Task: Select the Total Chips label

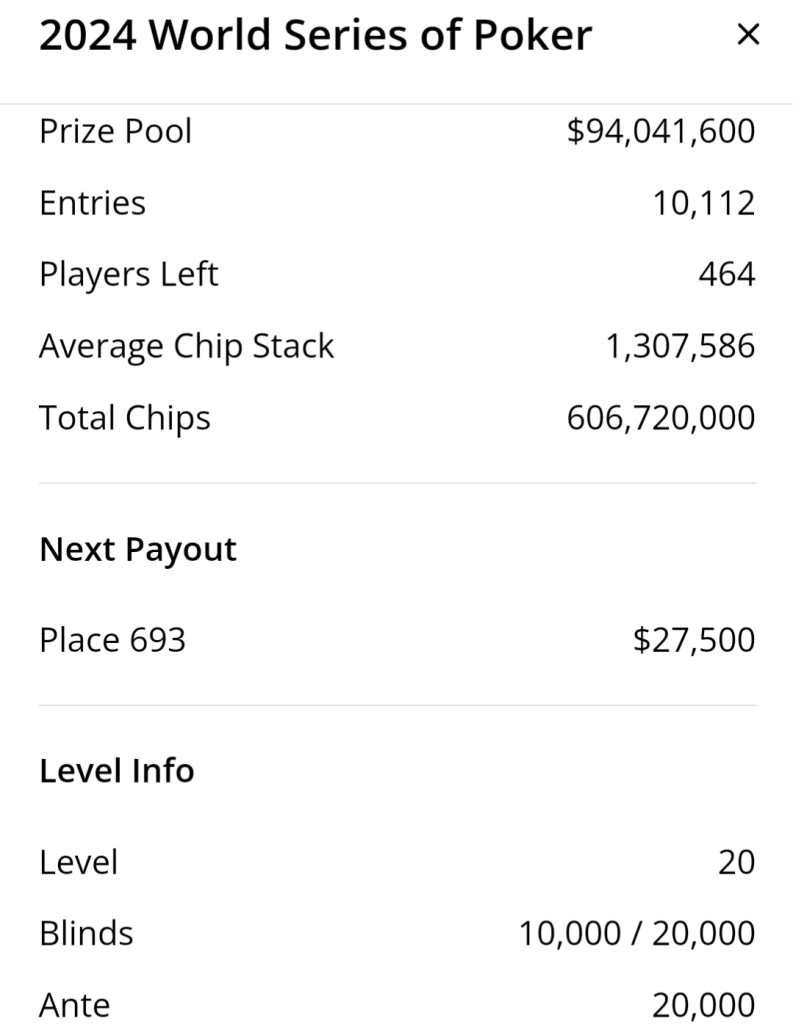Action: click(x=124, y=417)
